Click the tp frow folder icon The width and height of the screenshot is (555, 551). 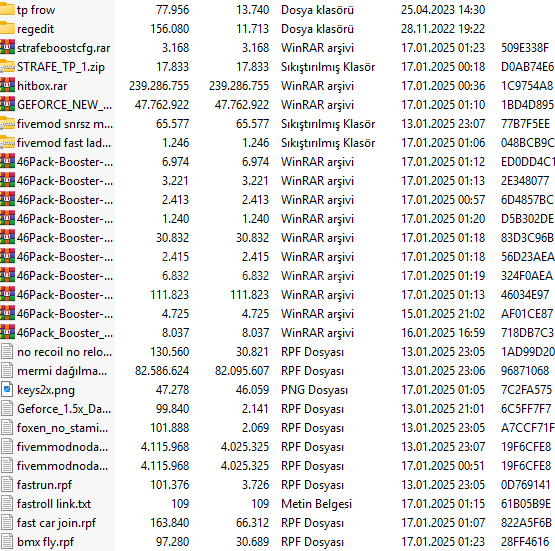[7, 9]
